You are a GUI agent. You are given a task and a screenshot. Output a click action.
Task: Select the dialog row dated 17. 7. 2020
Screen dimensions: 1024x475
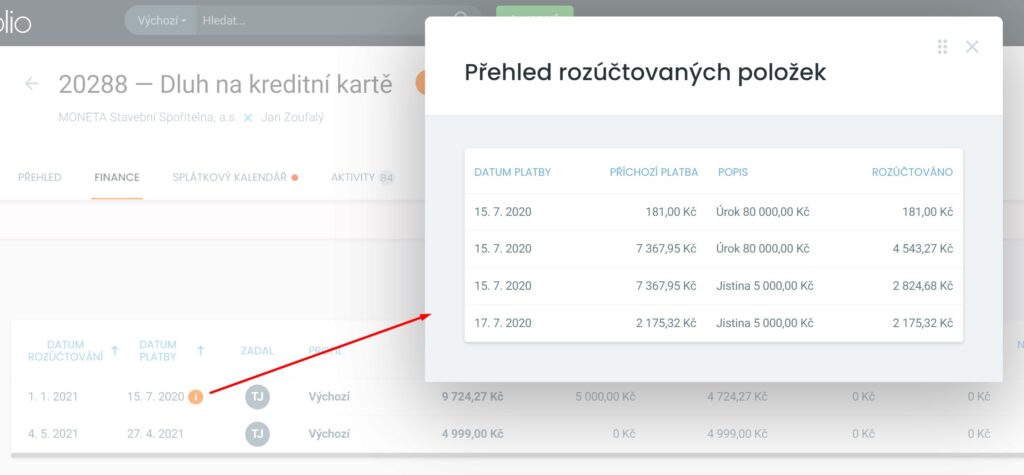[x=713, y=323]
